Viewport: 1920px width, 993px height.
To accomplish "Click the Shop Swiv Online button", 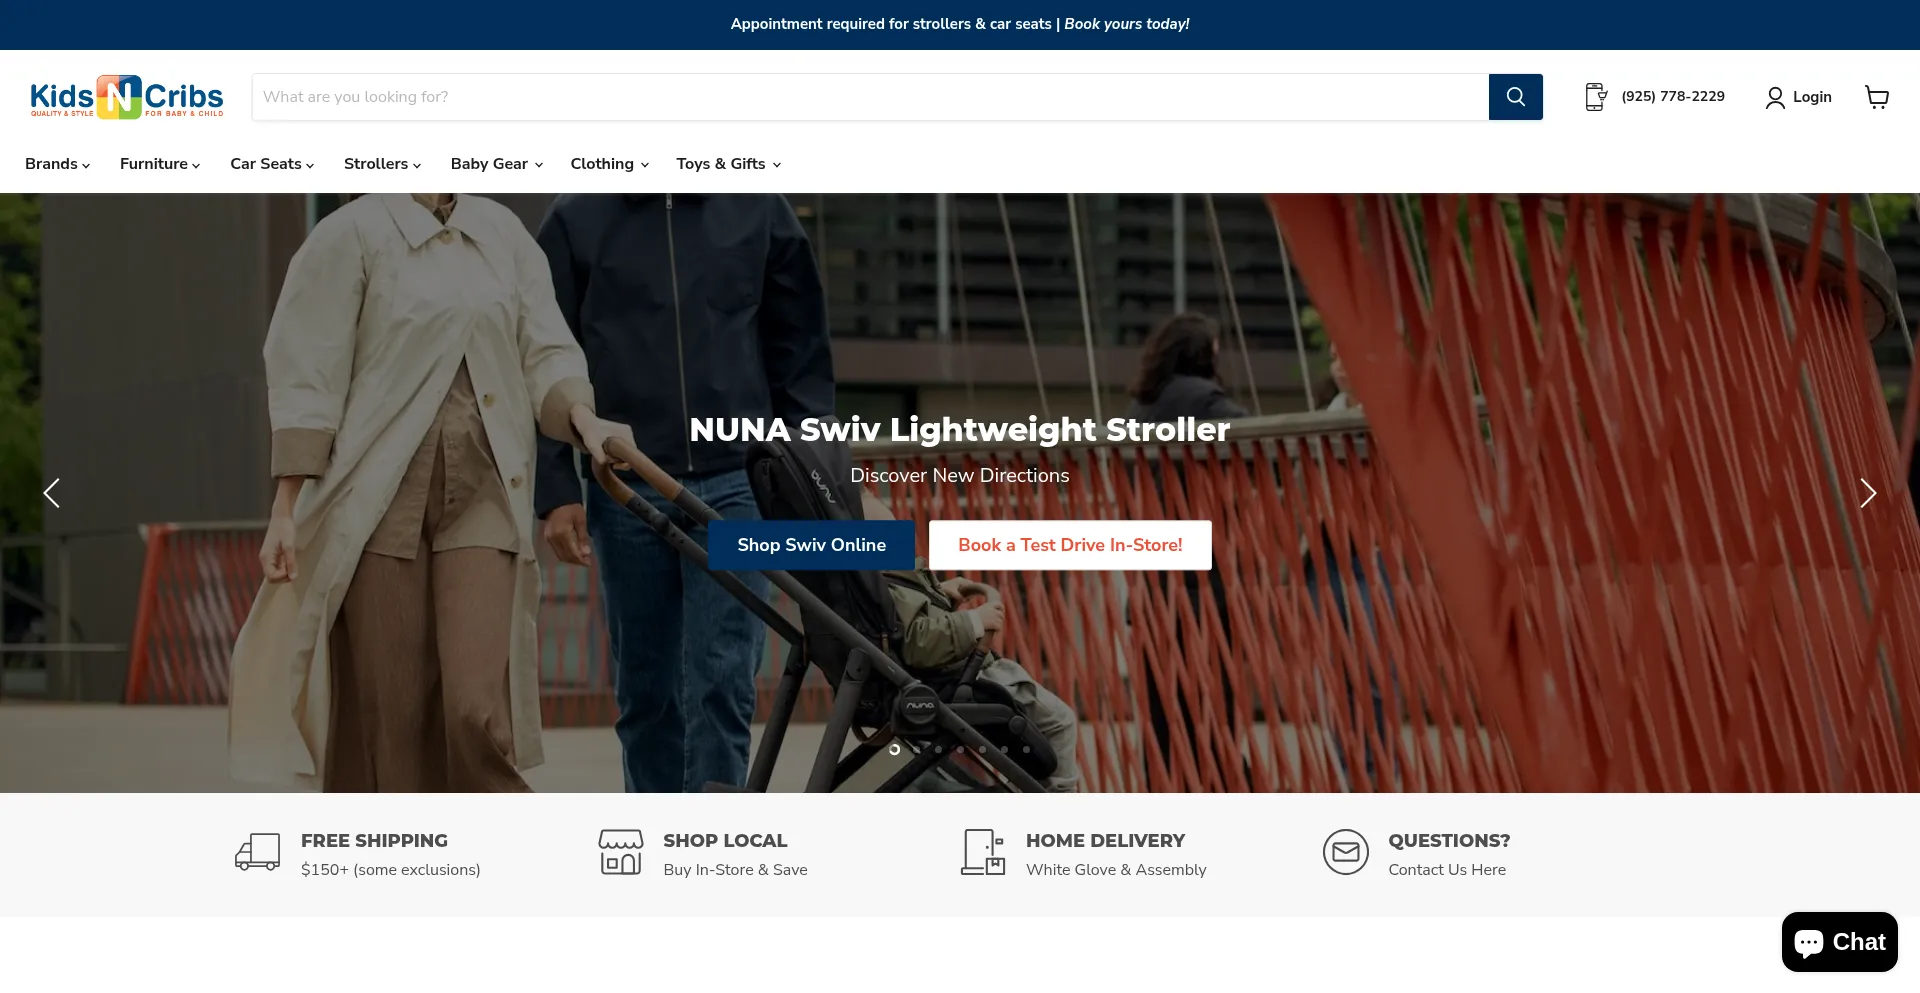I will coord(811,545).
